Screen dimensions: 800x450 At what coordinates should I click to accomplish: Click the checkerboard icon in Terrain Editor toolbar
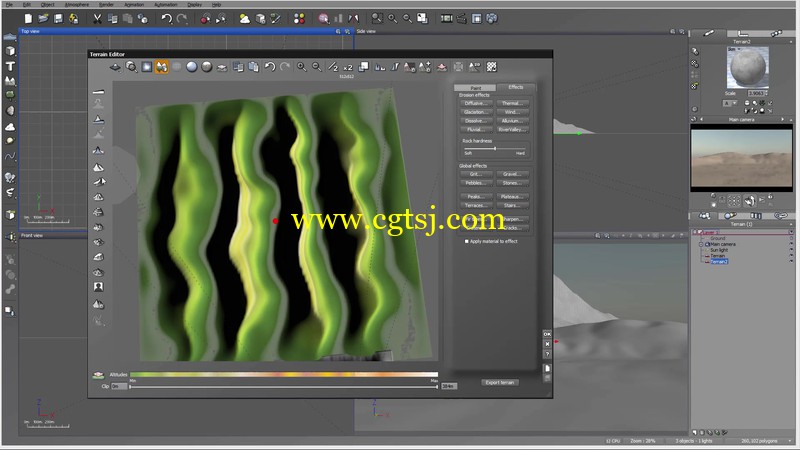pyautogui.click(x=491, y=67)
